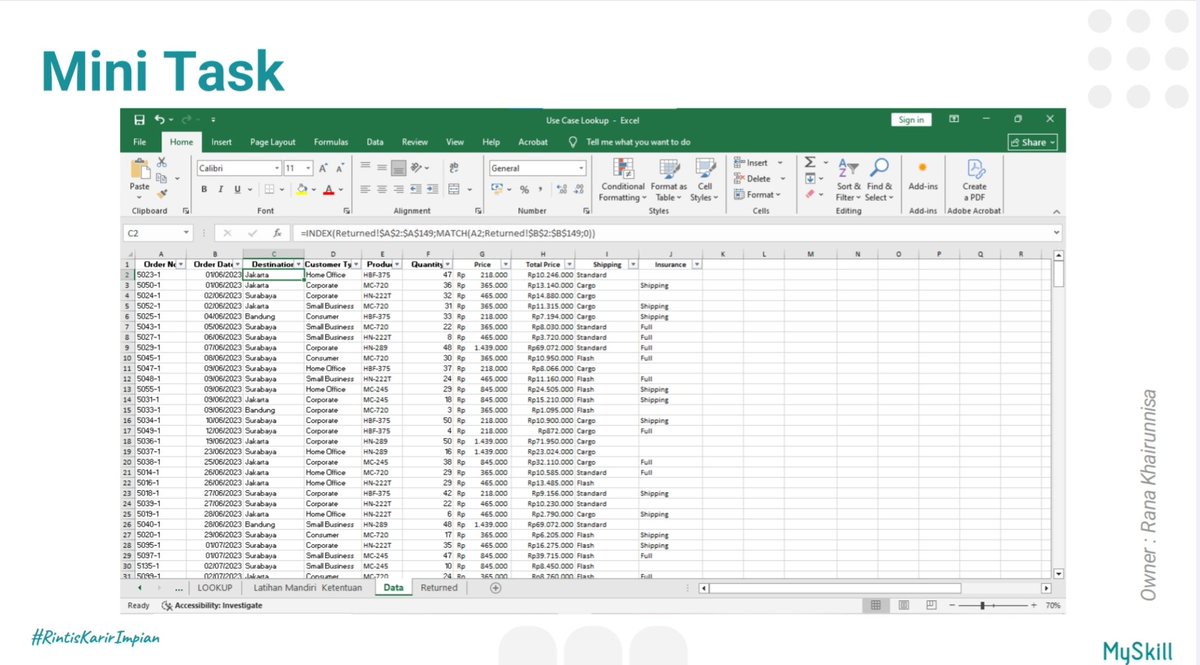Open the Destination column filter dropdown
Screen dimensions: 1200x665
tap(299, 265)
